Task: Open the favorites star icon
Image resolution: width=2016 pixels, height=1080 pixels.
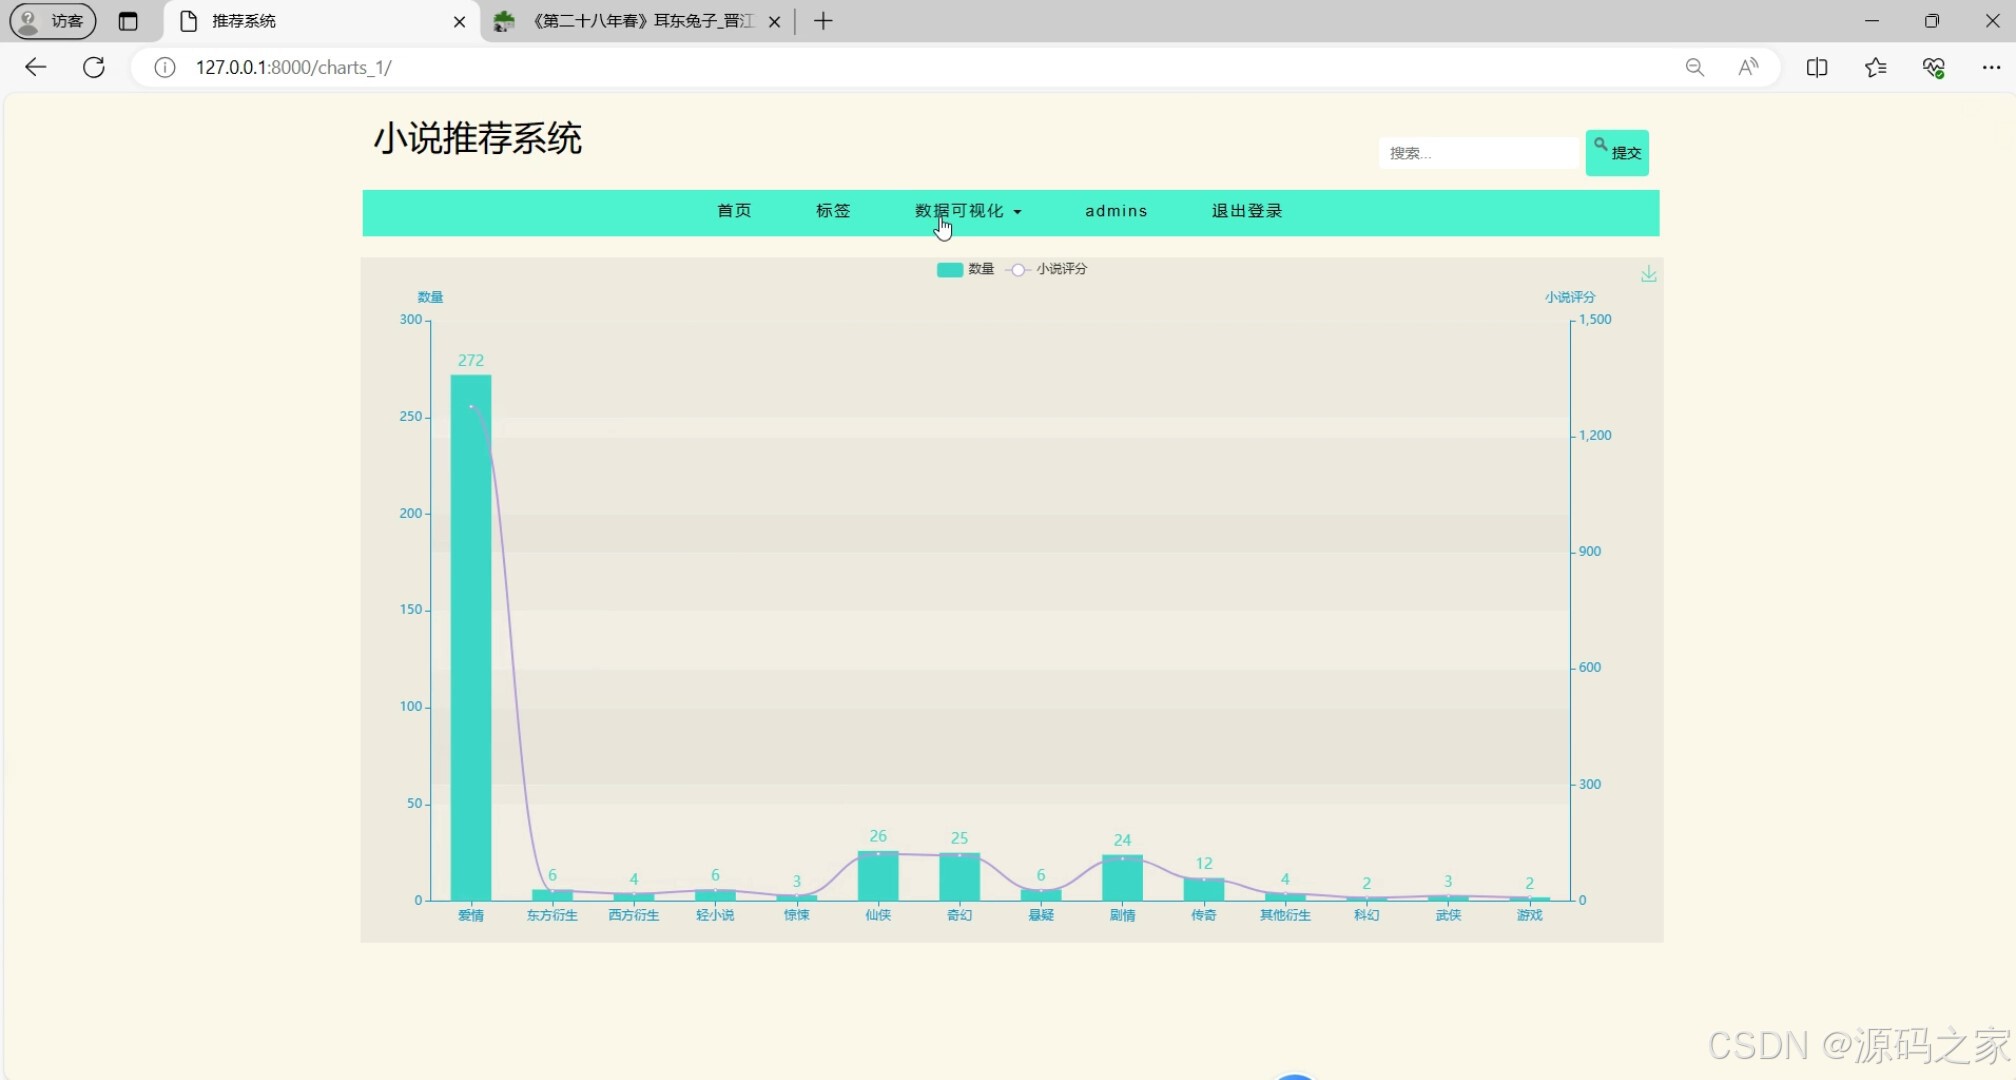Action: (x=1875, y=67)
